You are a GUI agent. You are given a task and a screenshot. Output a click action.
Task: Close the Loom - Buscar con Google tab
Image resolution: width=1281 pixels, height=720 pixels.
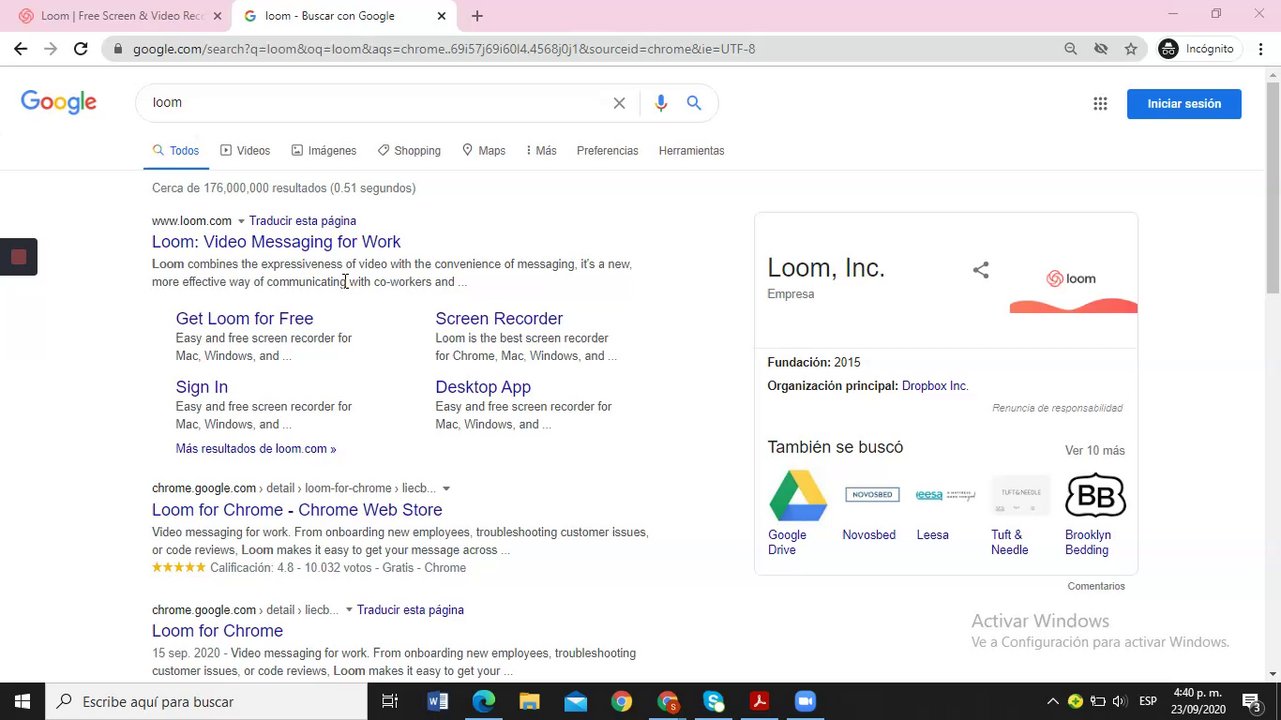click(x=442, y=16)
